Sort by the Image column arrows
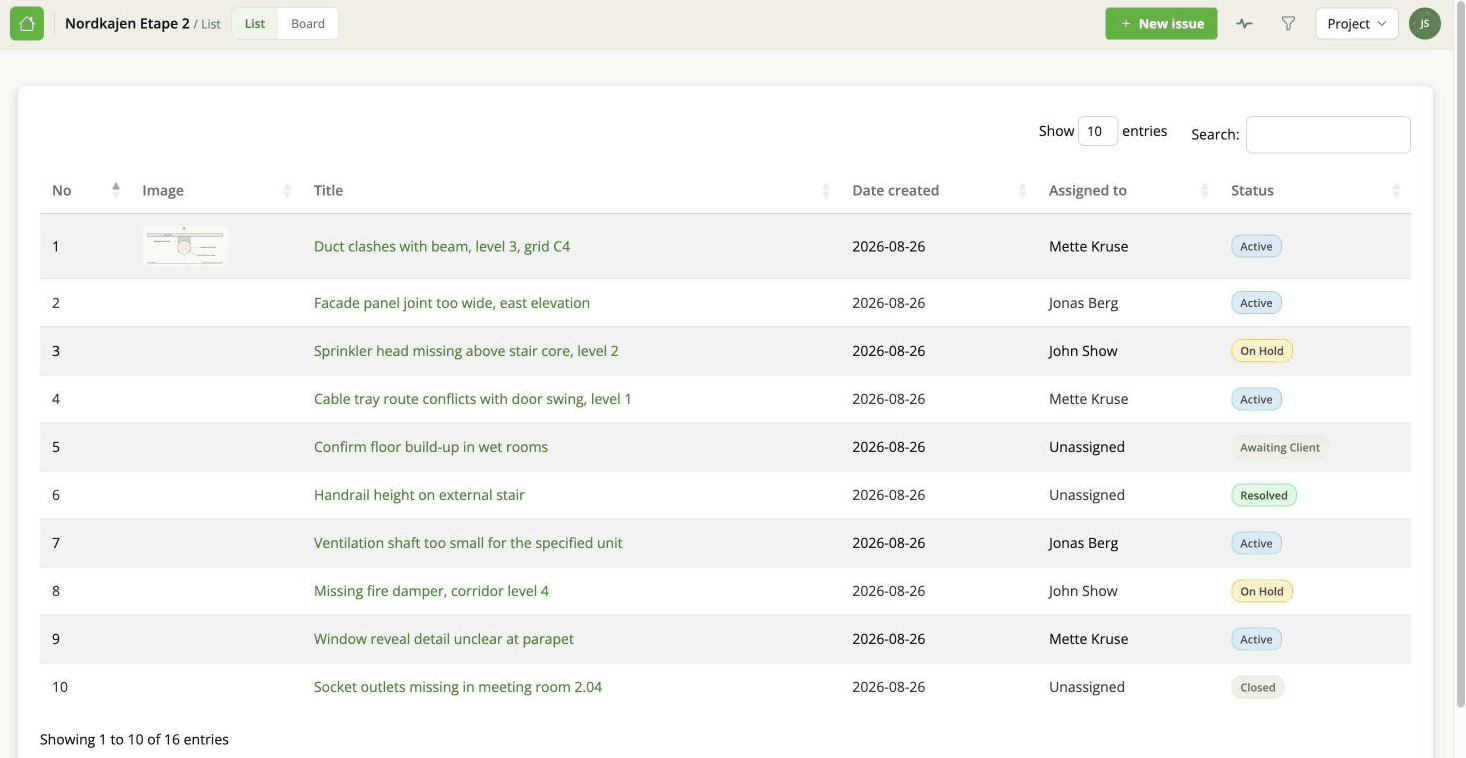 (x=288, y=190)
